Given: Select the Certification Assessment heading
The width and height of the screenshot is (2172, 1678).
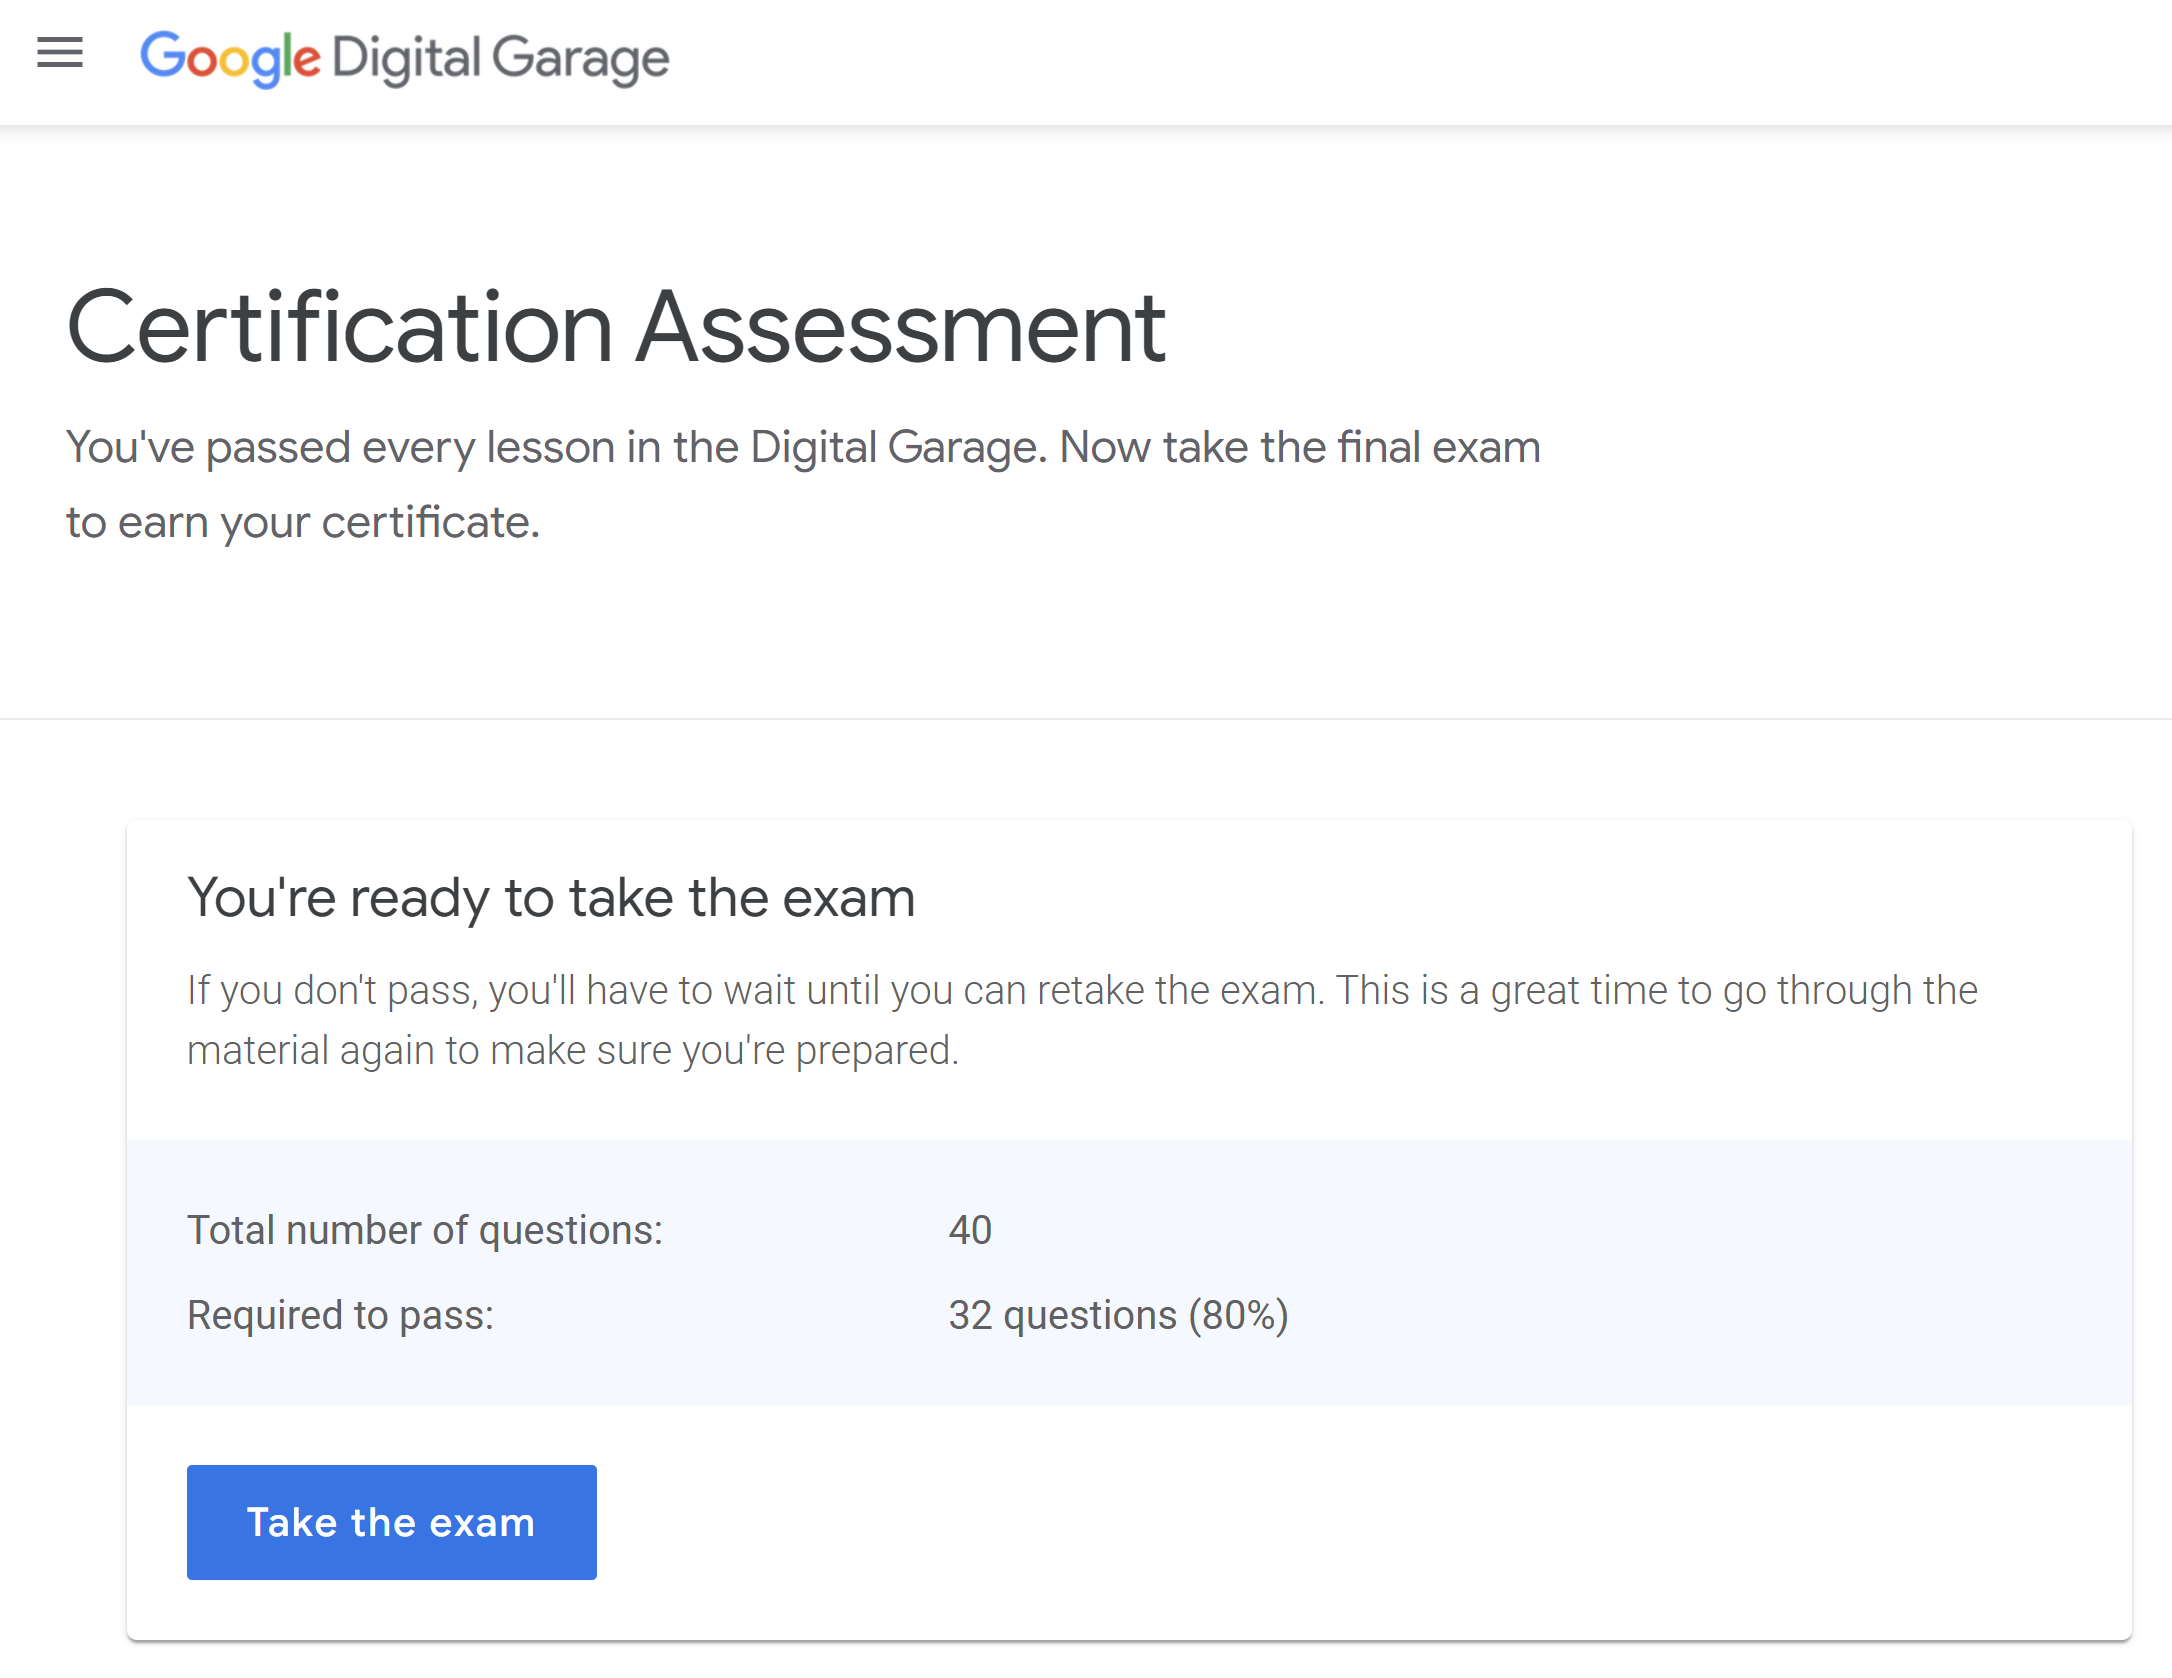Looking at the screenshot, I should point(616,328).
